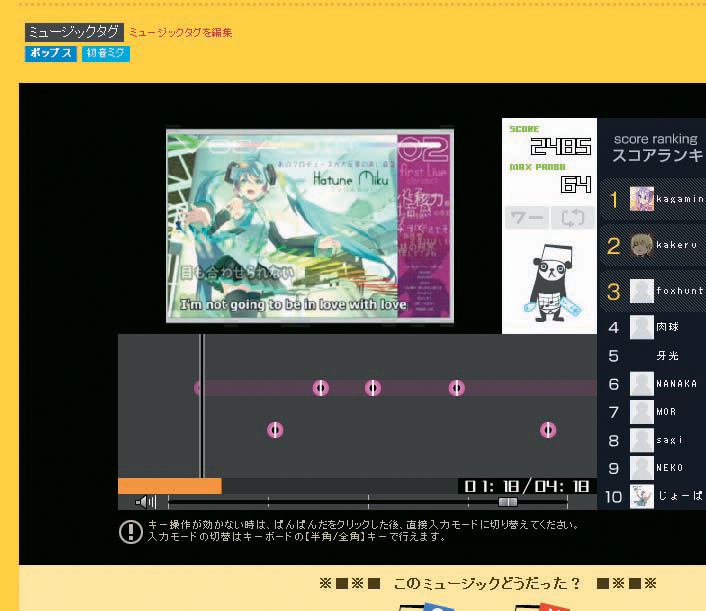Click the ミュージックタグを編集 link
Image resolution: width=706 pixels, height=611 pixels.
click(x=181, y=32)
